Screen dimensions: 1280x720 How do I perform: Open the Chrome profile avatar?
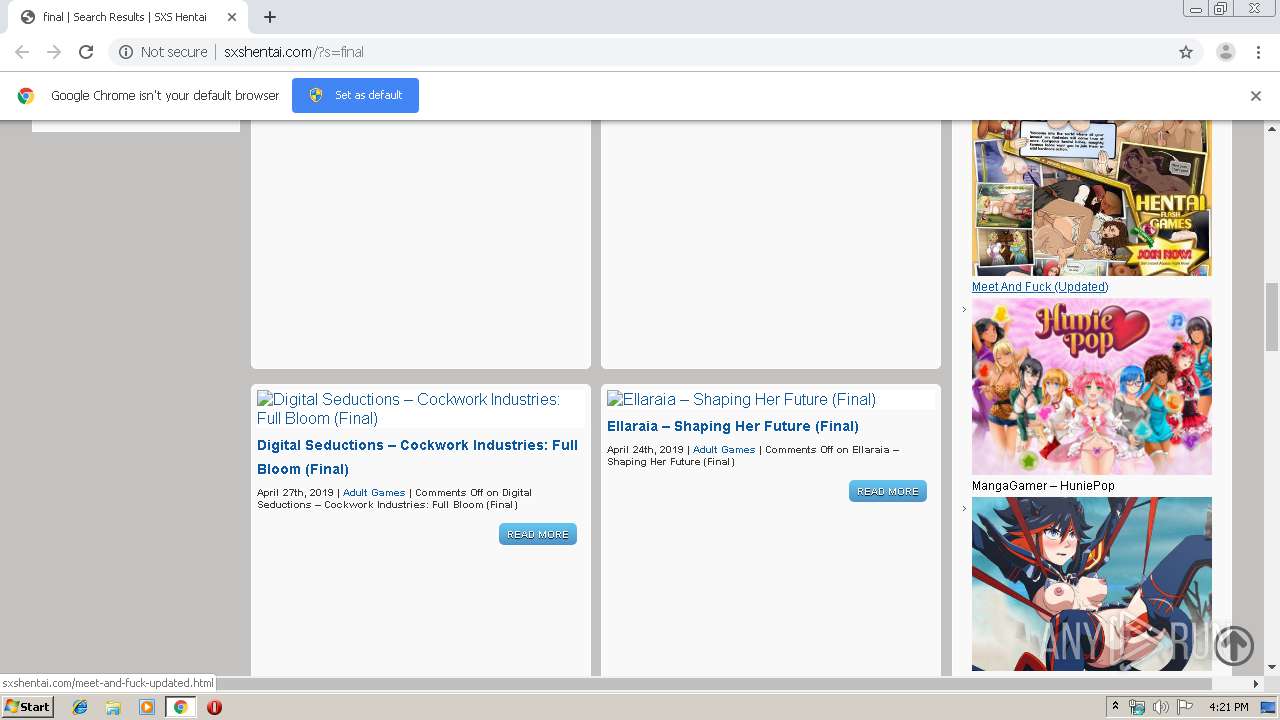point(1225,52)
